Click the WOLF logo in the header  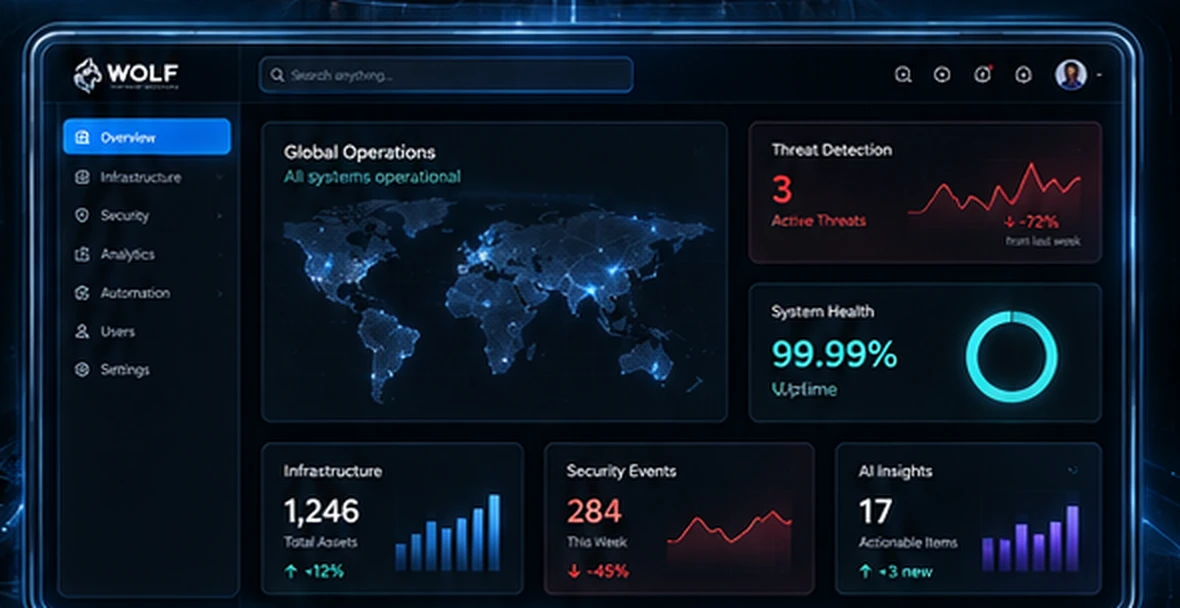point(126,75)
